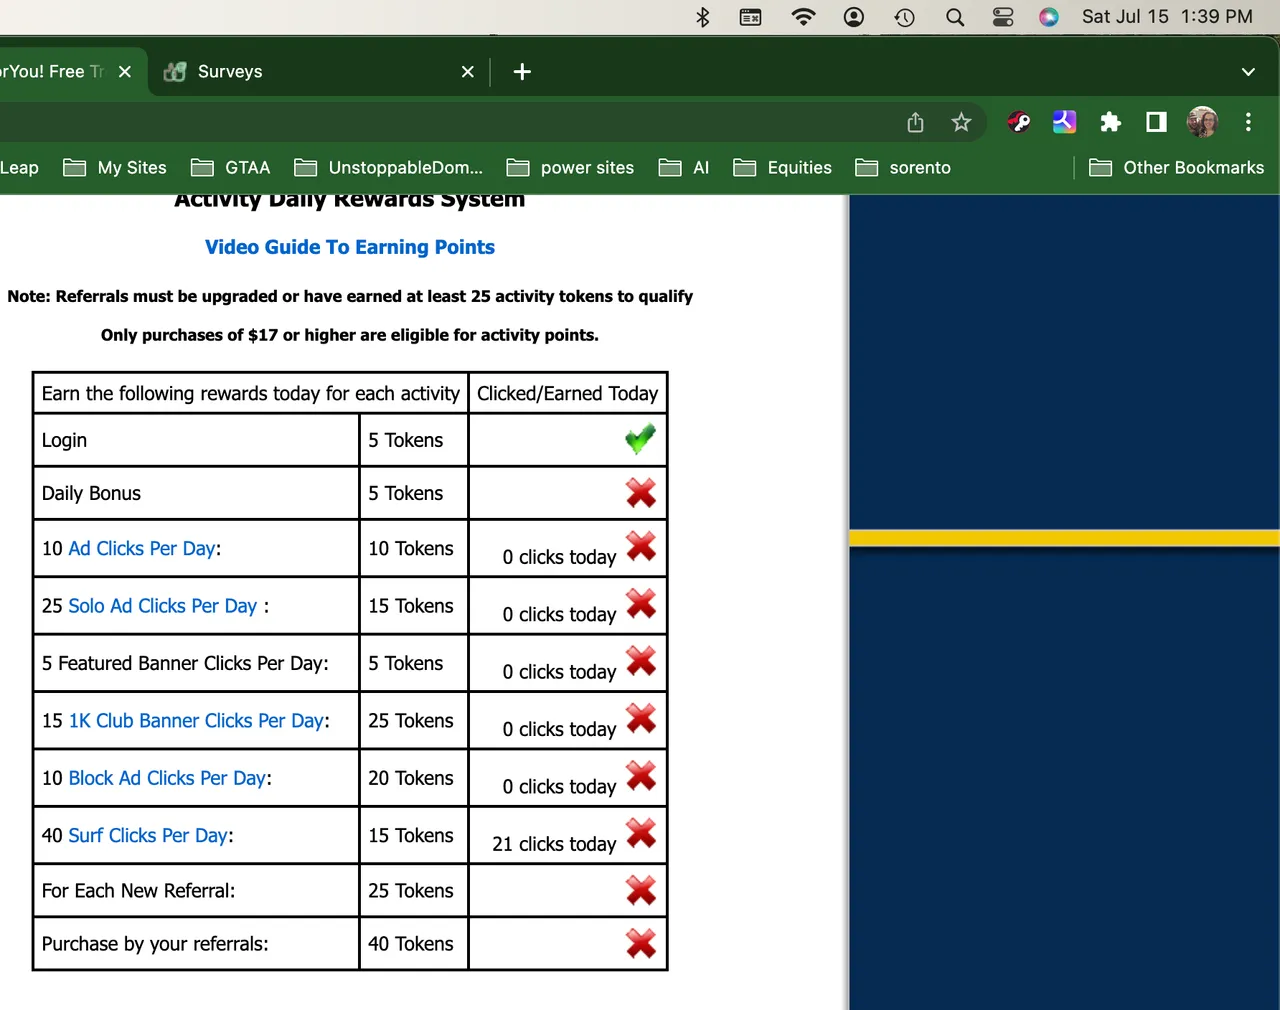Click the colorful purple extension icon

(1064, 122)
